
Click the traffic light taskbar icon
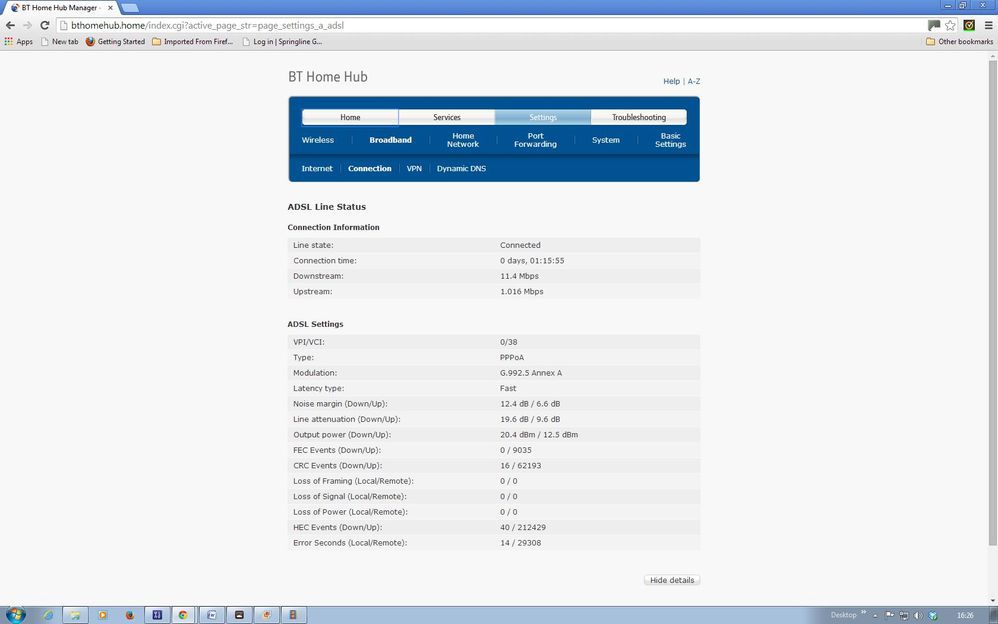293,615
